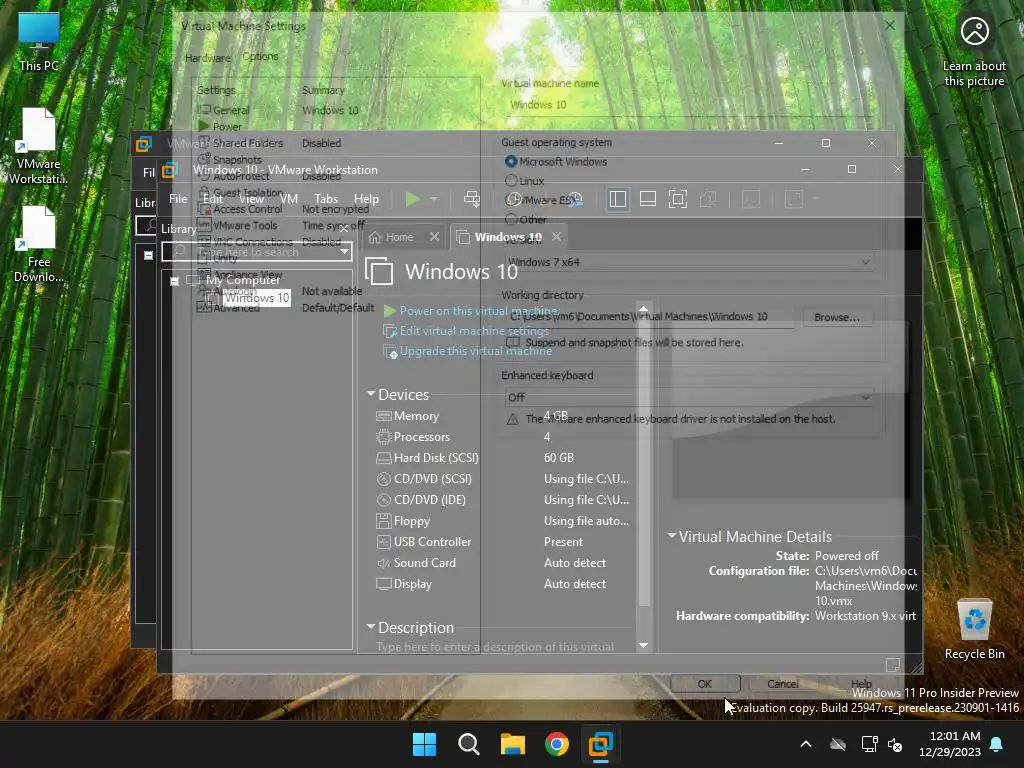Click Send Ctrl+Alt+Del toolbar icon
This screenshot has height=768, width=1024.
tap(472, 199)
